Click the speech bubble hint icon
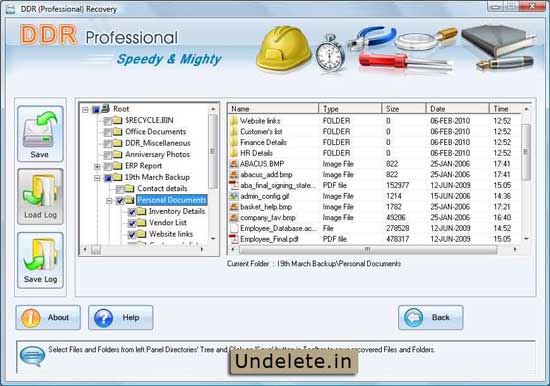550x386 pixels. pyautogui.click(x=32, y=355)
